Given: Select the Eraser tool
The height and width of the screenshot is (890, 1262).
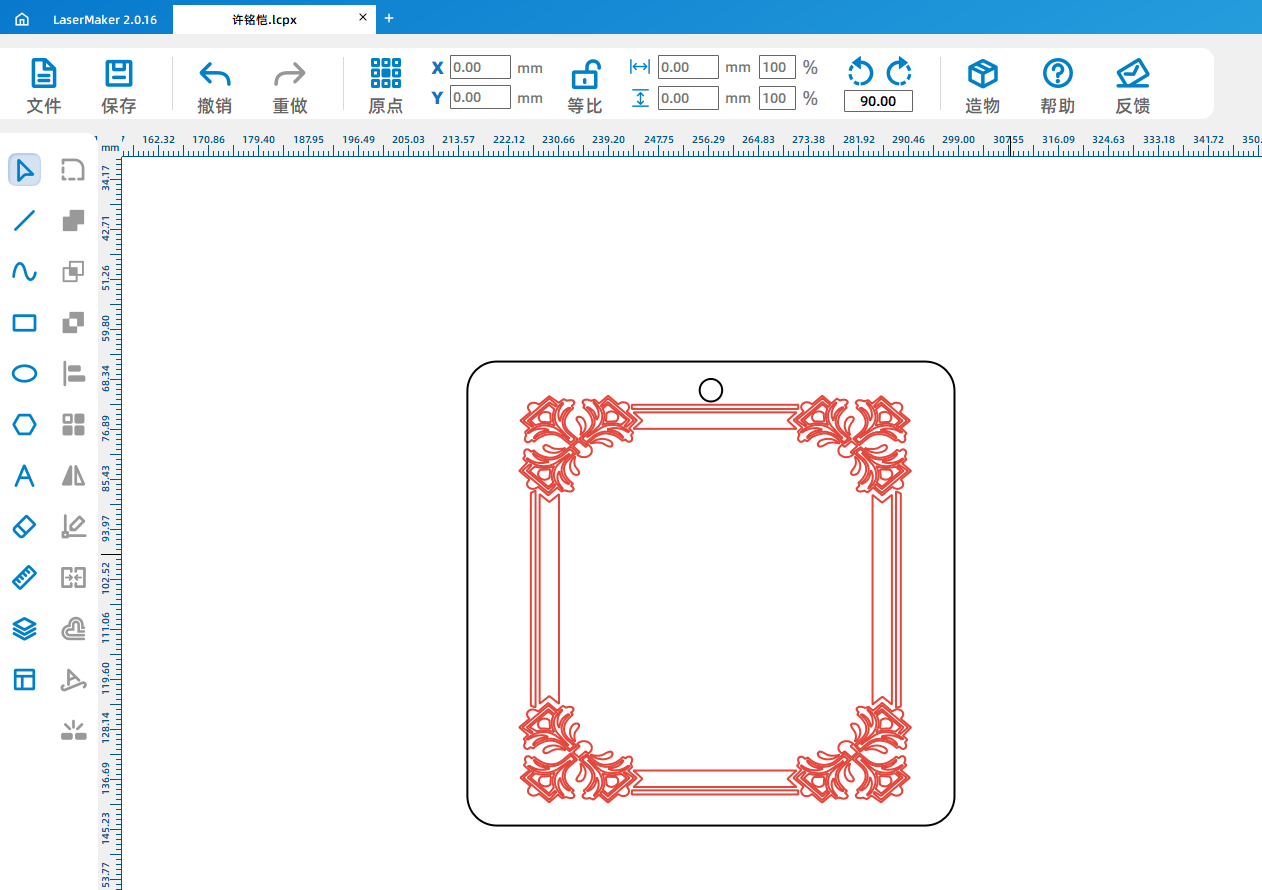Looking at the screenshot, I should 25,527.
